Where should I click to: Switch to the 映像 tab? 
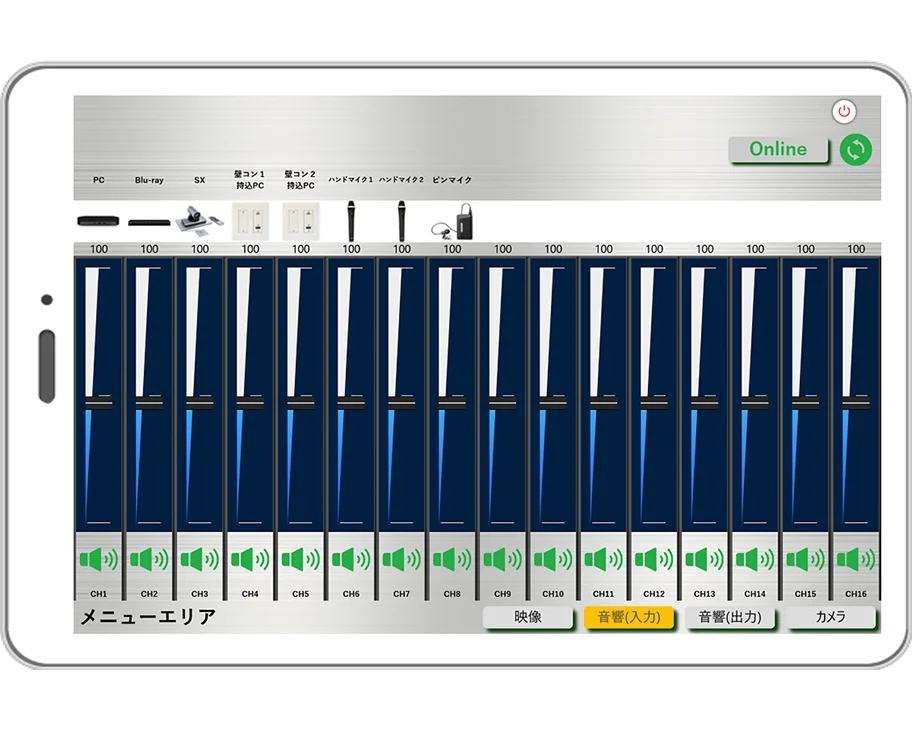click(x=528, y=618)
